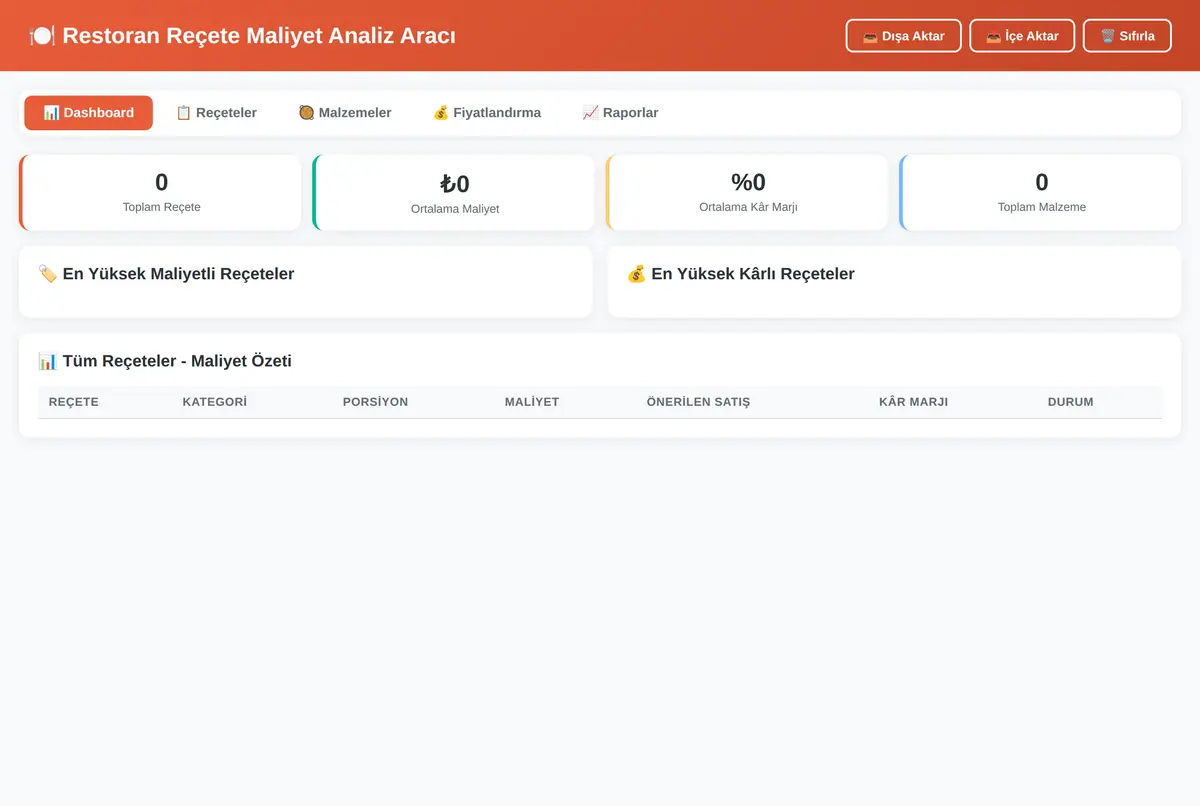The height and width of the screenshot is (806, 1200).
Task: Click the ÖNERİLEN SATIŞ column header
Action: 698,402
